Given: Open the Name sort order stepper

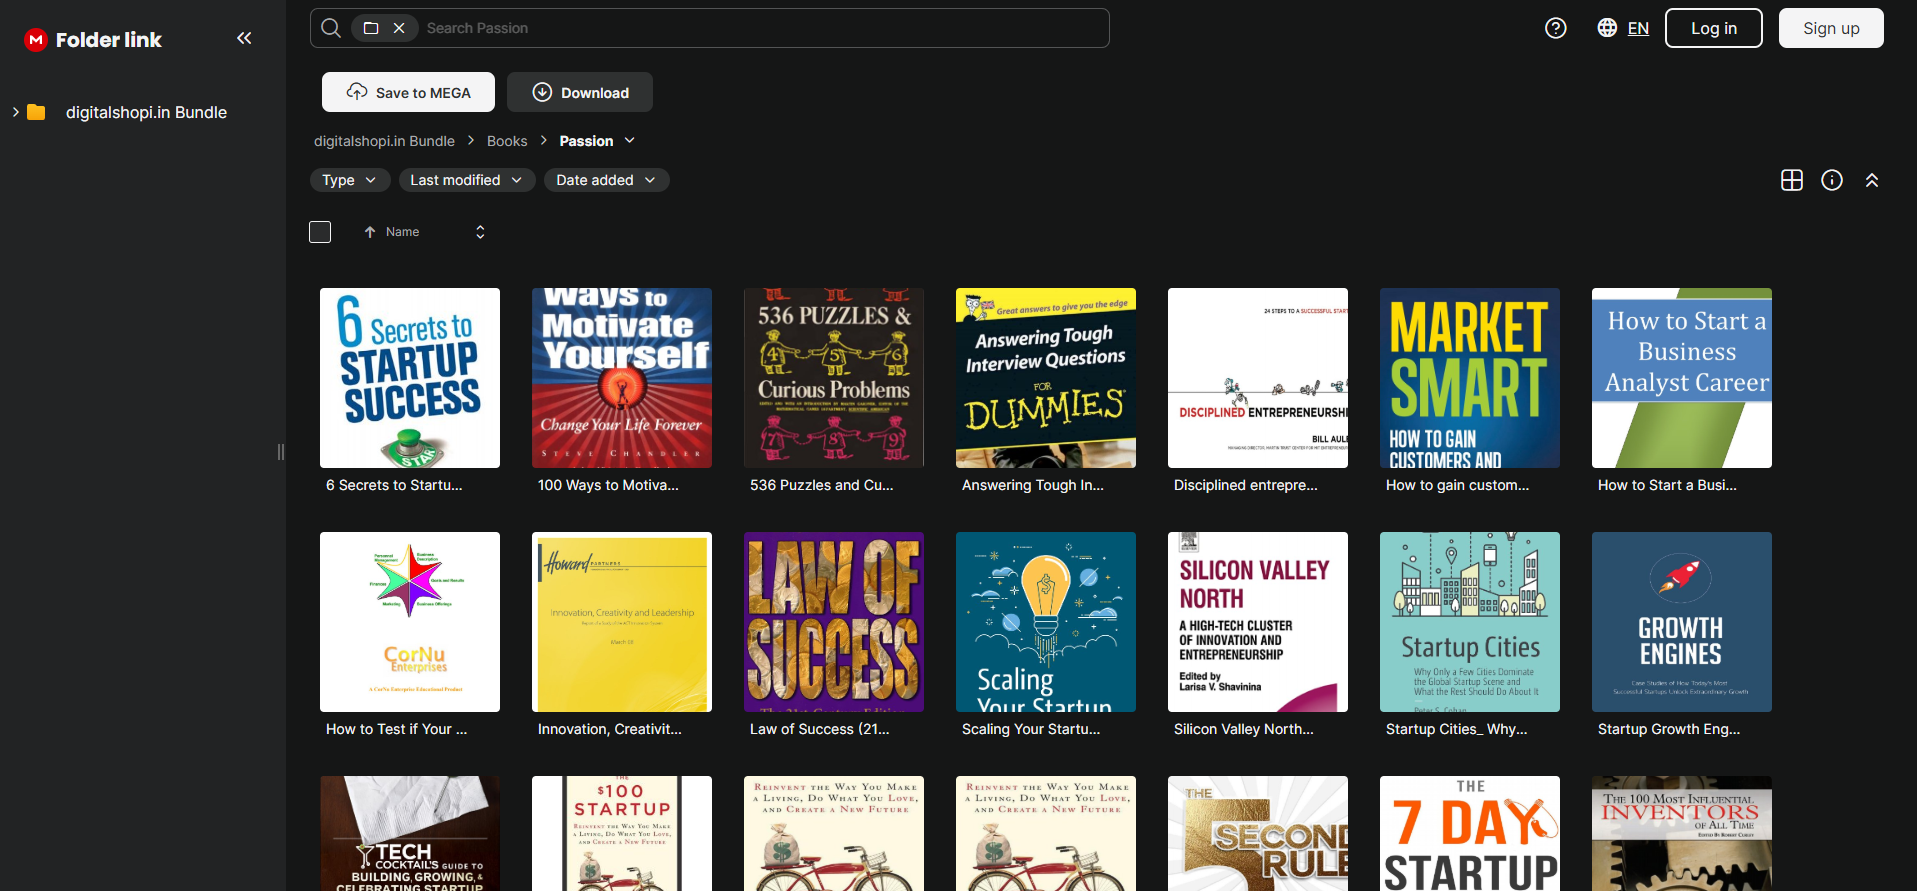Looking at the screenshot, I should pyautogui.click(x=480, y=232).
